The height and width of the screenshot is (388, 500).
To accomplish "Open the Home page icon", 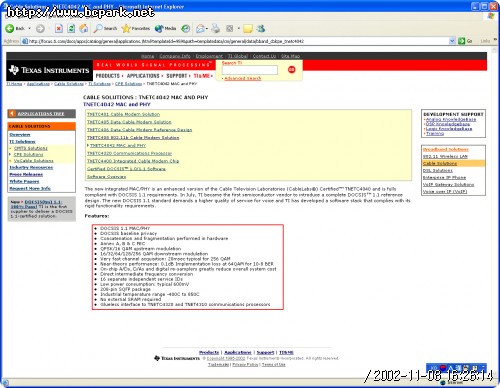I will [x=84, y=29].
